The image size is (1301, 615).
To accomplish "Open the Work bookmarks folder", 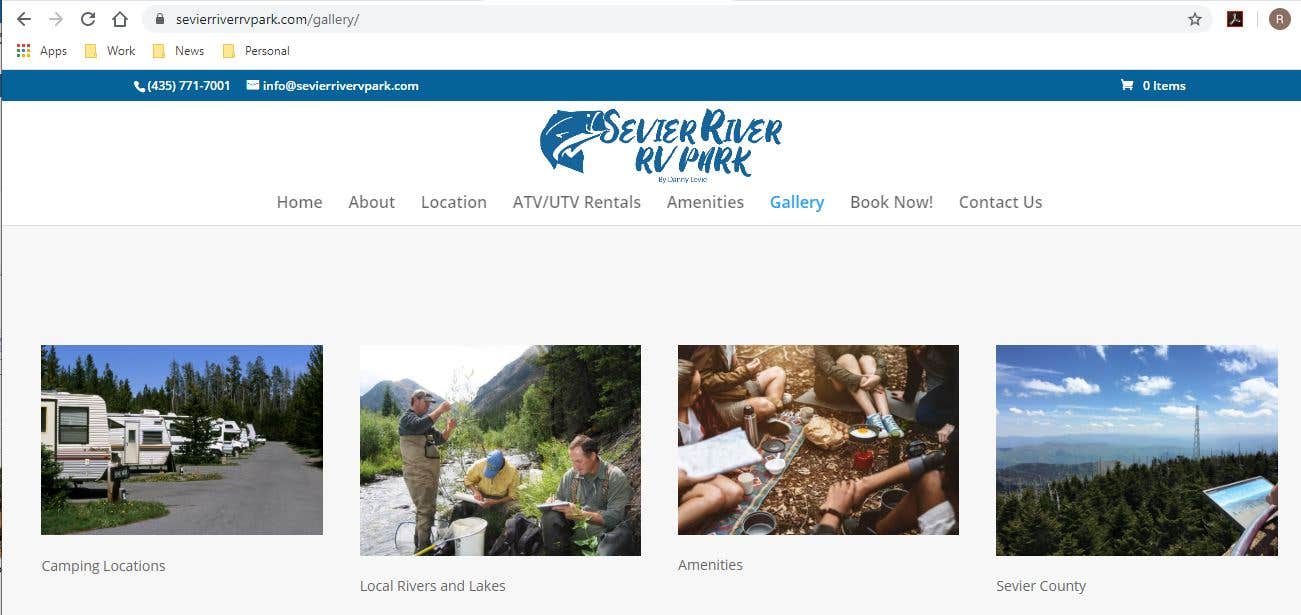I will click(110, 51).
